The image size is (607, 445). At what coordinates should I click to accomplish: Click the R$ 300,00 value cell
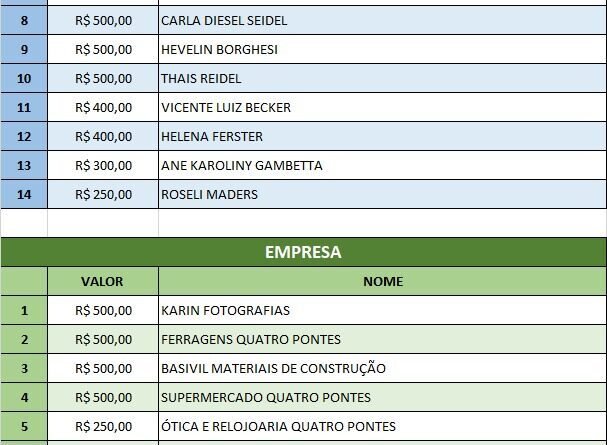(x=103, y=165)
